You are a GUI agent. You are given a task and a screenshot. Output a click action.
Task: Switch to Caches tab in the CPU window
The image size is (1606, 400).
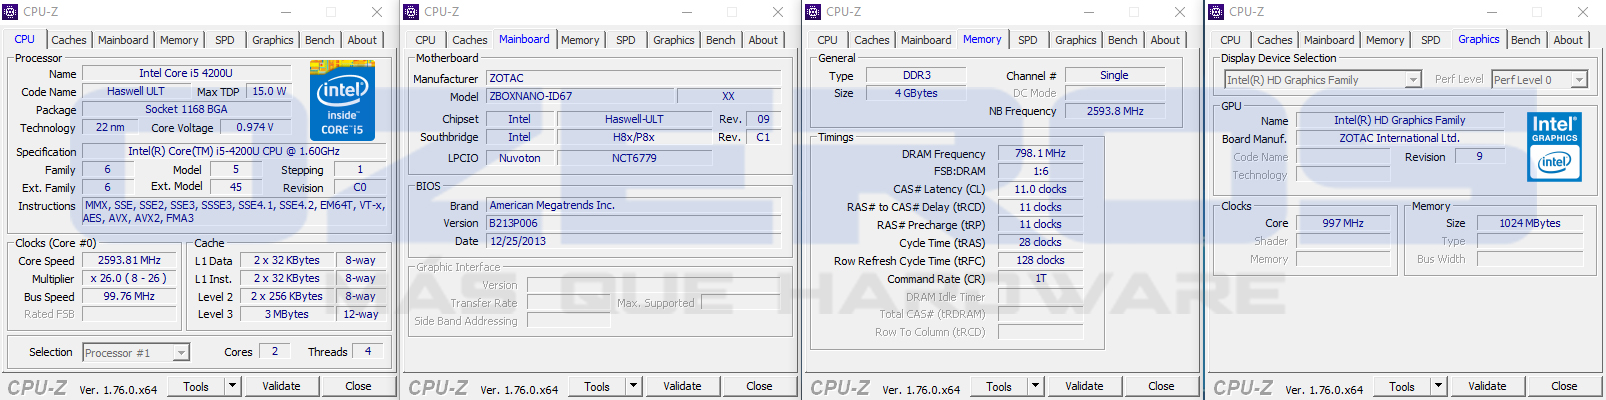point(69,40)
